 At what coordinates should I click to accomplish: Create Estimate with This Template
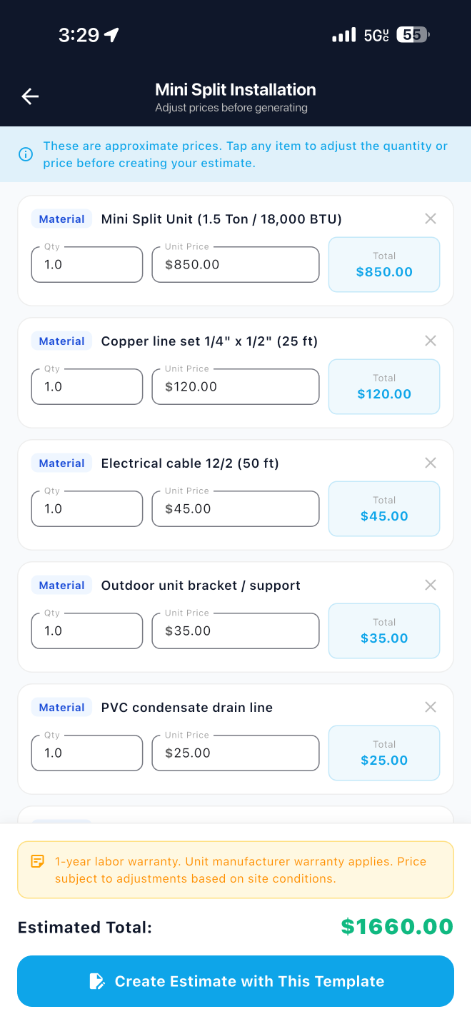[235, 981]
